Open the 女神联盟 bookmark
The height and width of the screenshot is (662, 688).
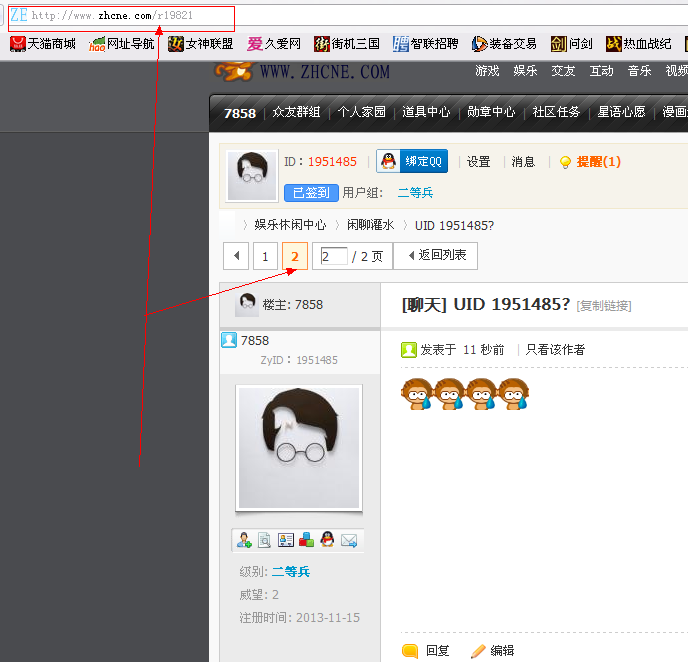(x=200, y=44)
